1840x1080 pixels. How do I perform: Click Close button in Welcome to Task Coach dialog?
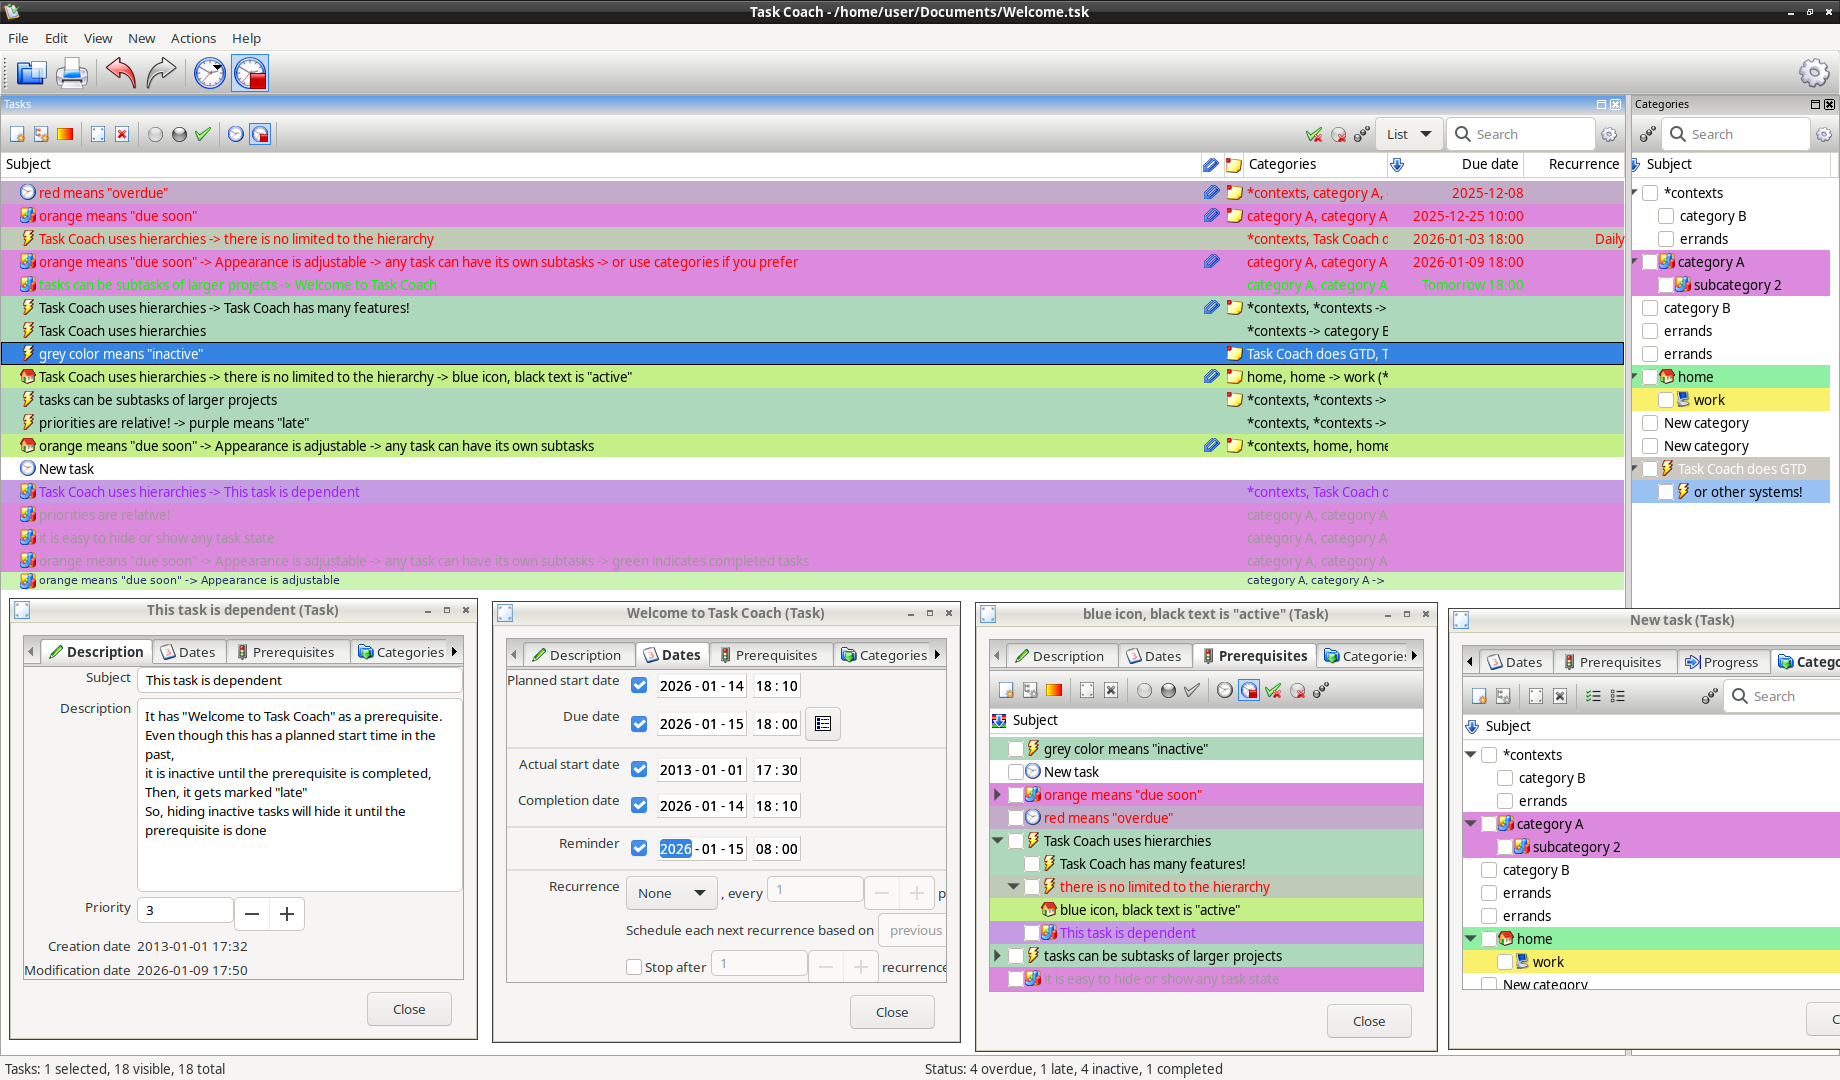(x=892, y=1012)
